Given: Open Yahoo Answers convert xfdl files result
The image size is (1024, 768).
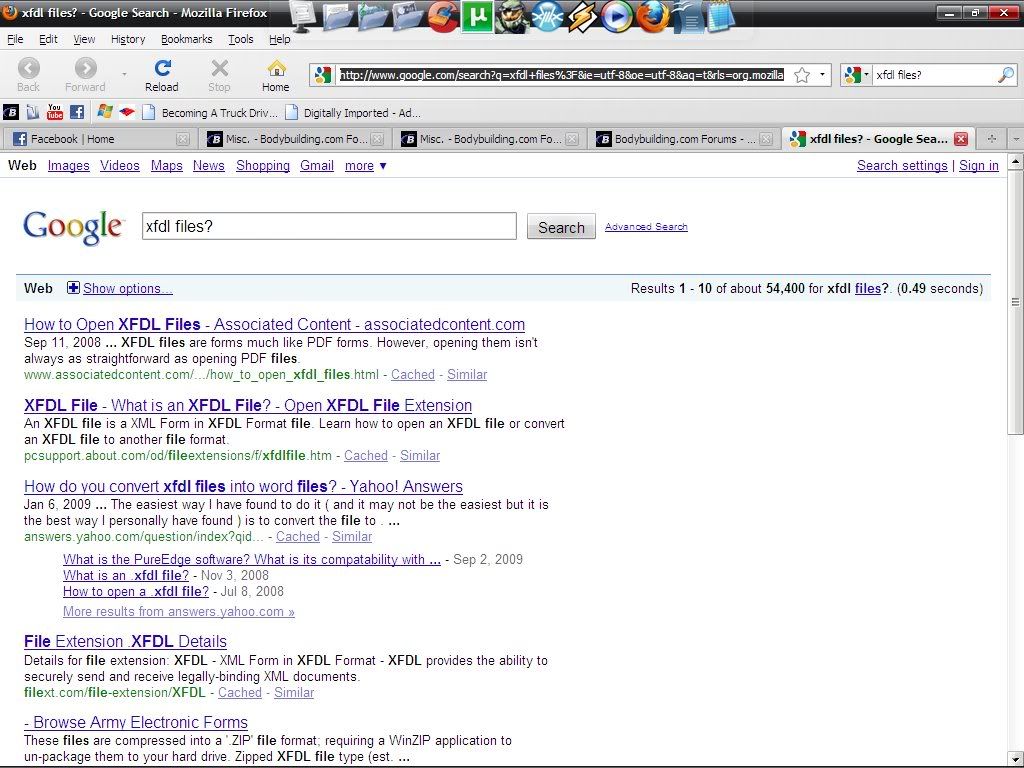Looking at the screenshot, I should (x=243, y=486).
